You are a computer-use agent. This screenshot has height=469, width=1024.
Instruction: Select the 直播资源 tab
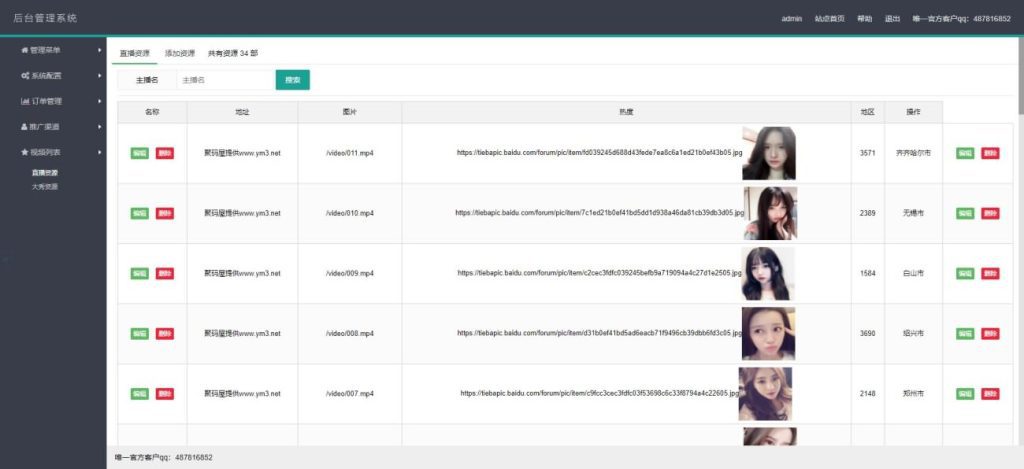click(135, 53)
